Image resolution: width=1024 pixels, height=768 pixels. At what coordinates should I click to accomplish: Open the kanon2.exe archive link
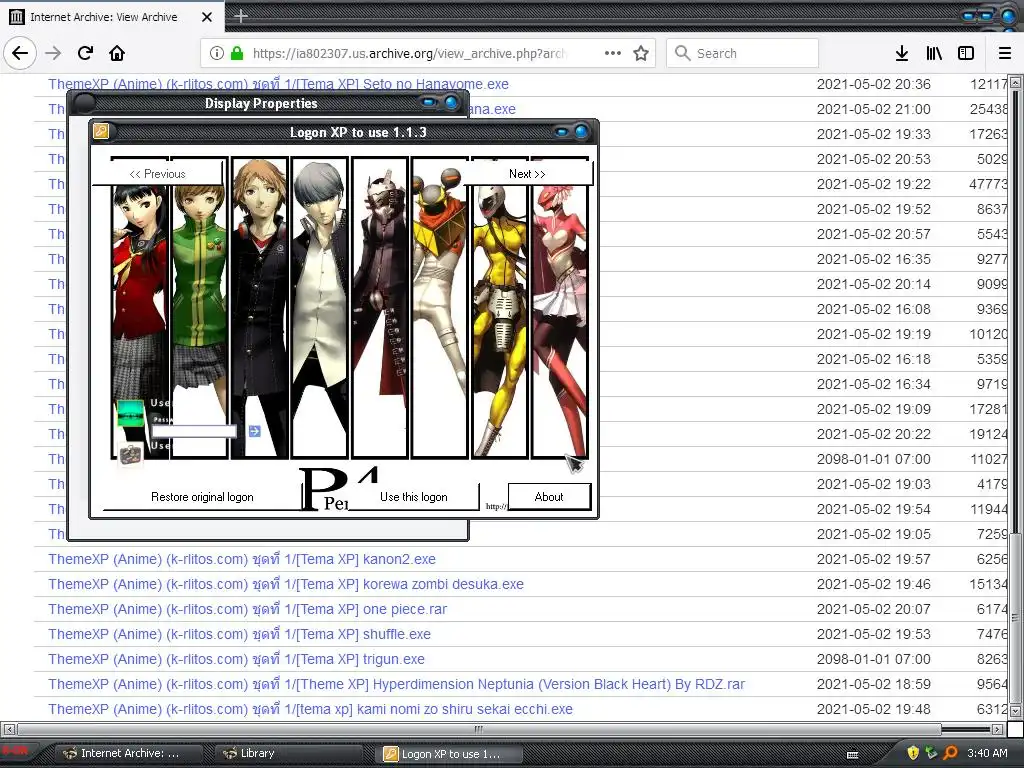point(242,559)
